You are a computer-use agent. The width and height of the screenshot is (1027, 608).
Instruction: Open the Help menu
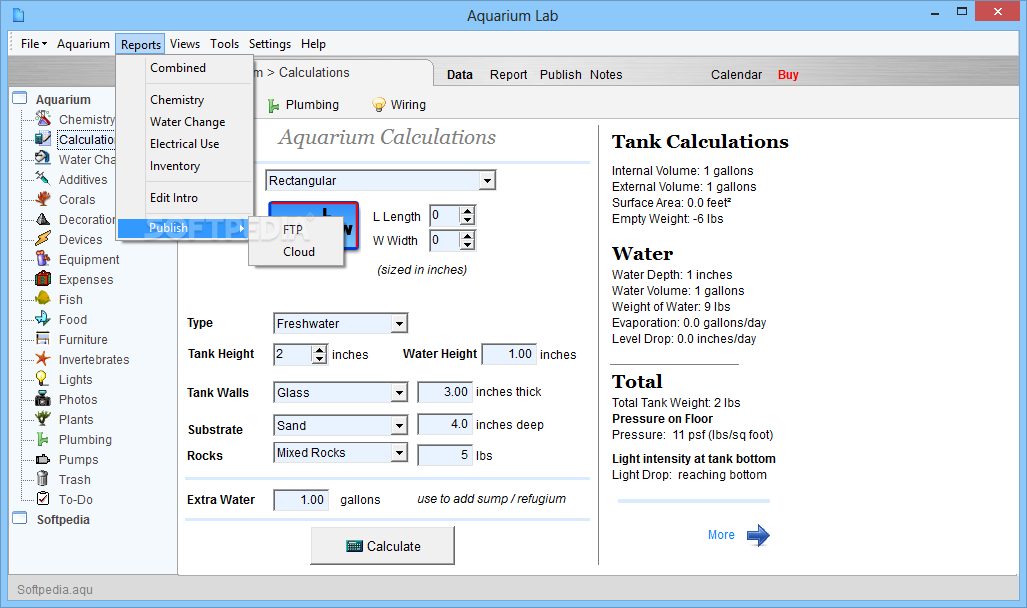coord(313,44)
